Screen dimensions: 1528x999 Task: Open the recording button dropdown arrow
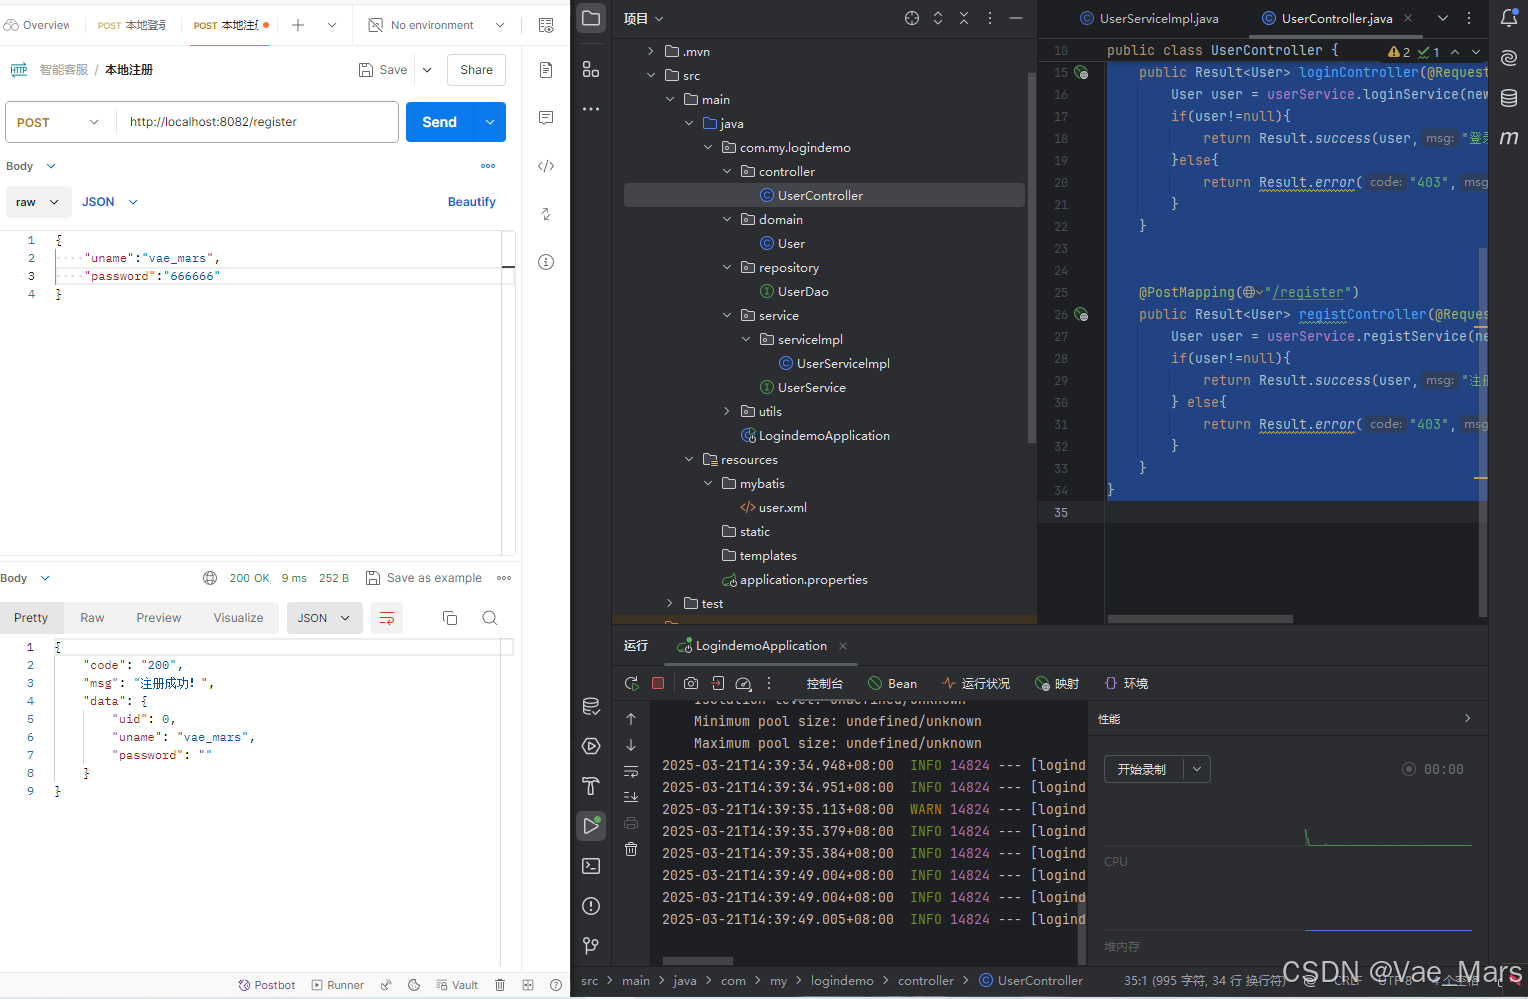pos(1197,769)
